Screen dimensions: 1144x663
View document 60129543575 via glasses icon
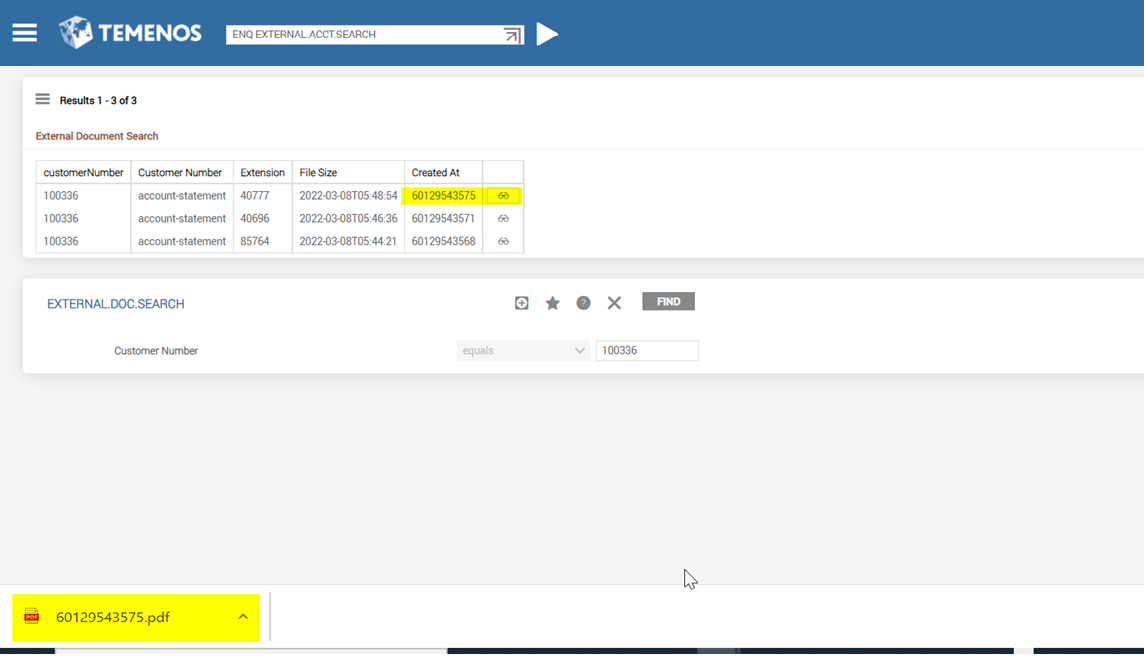click(x=503, y=196)
